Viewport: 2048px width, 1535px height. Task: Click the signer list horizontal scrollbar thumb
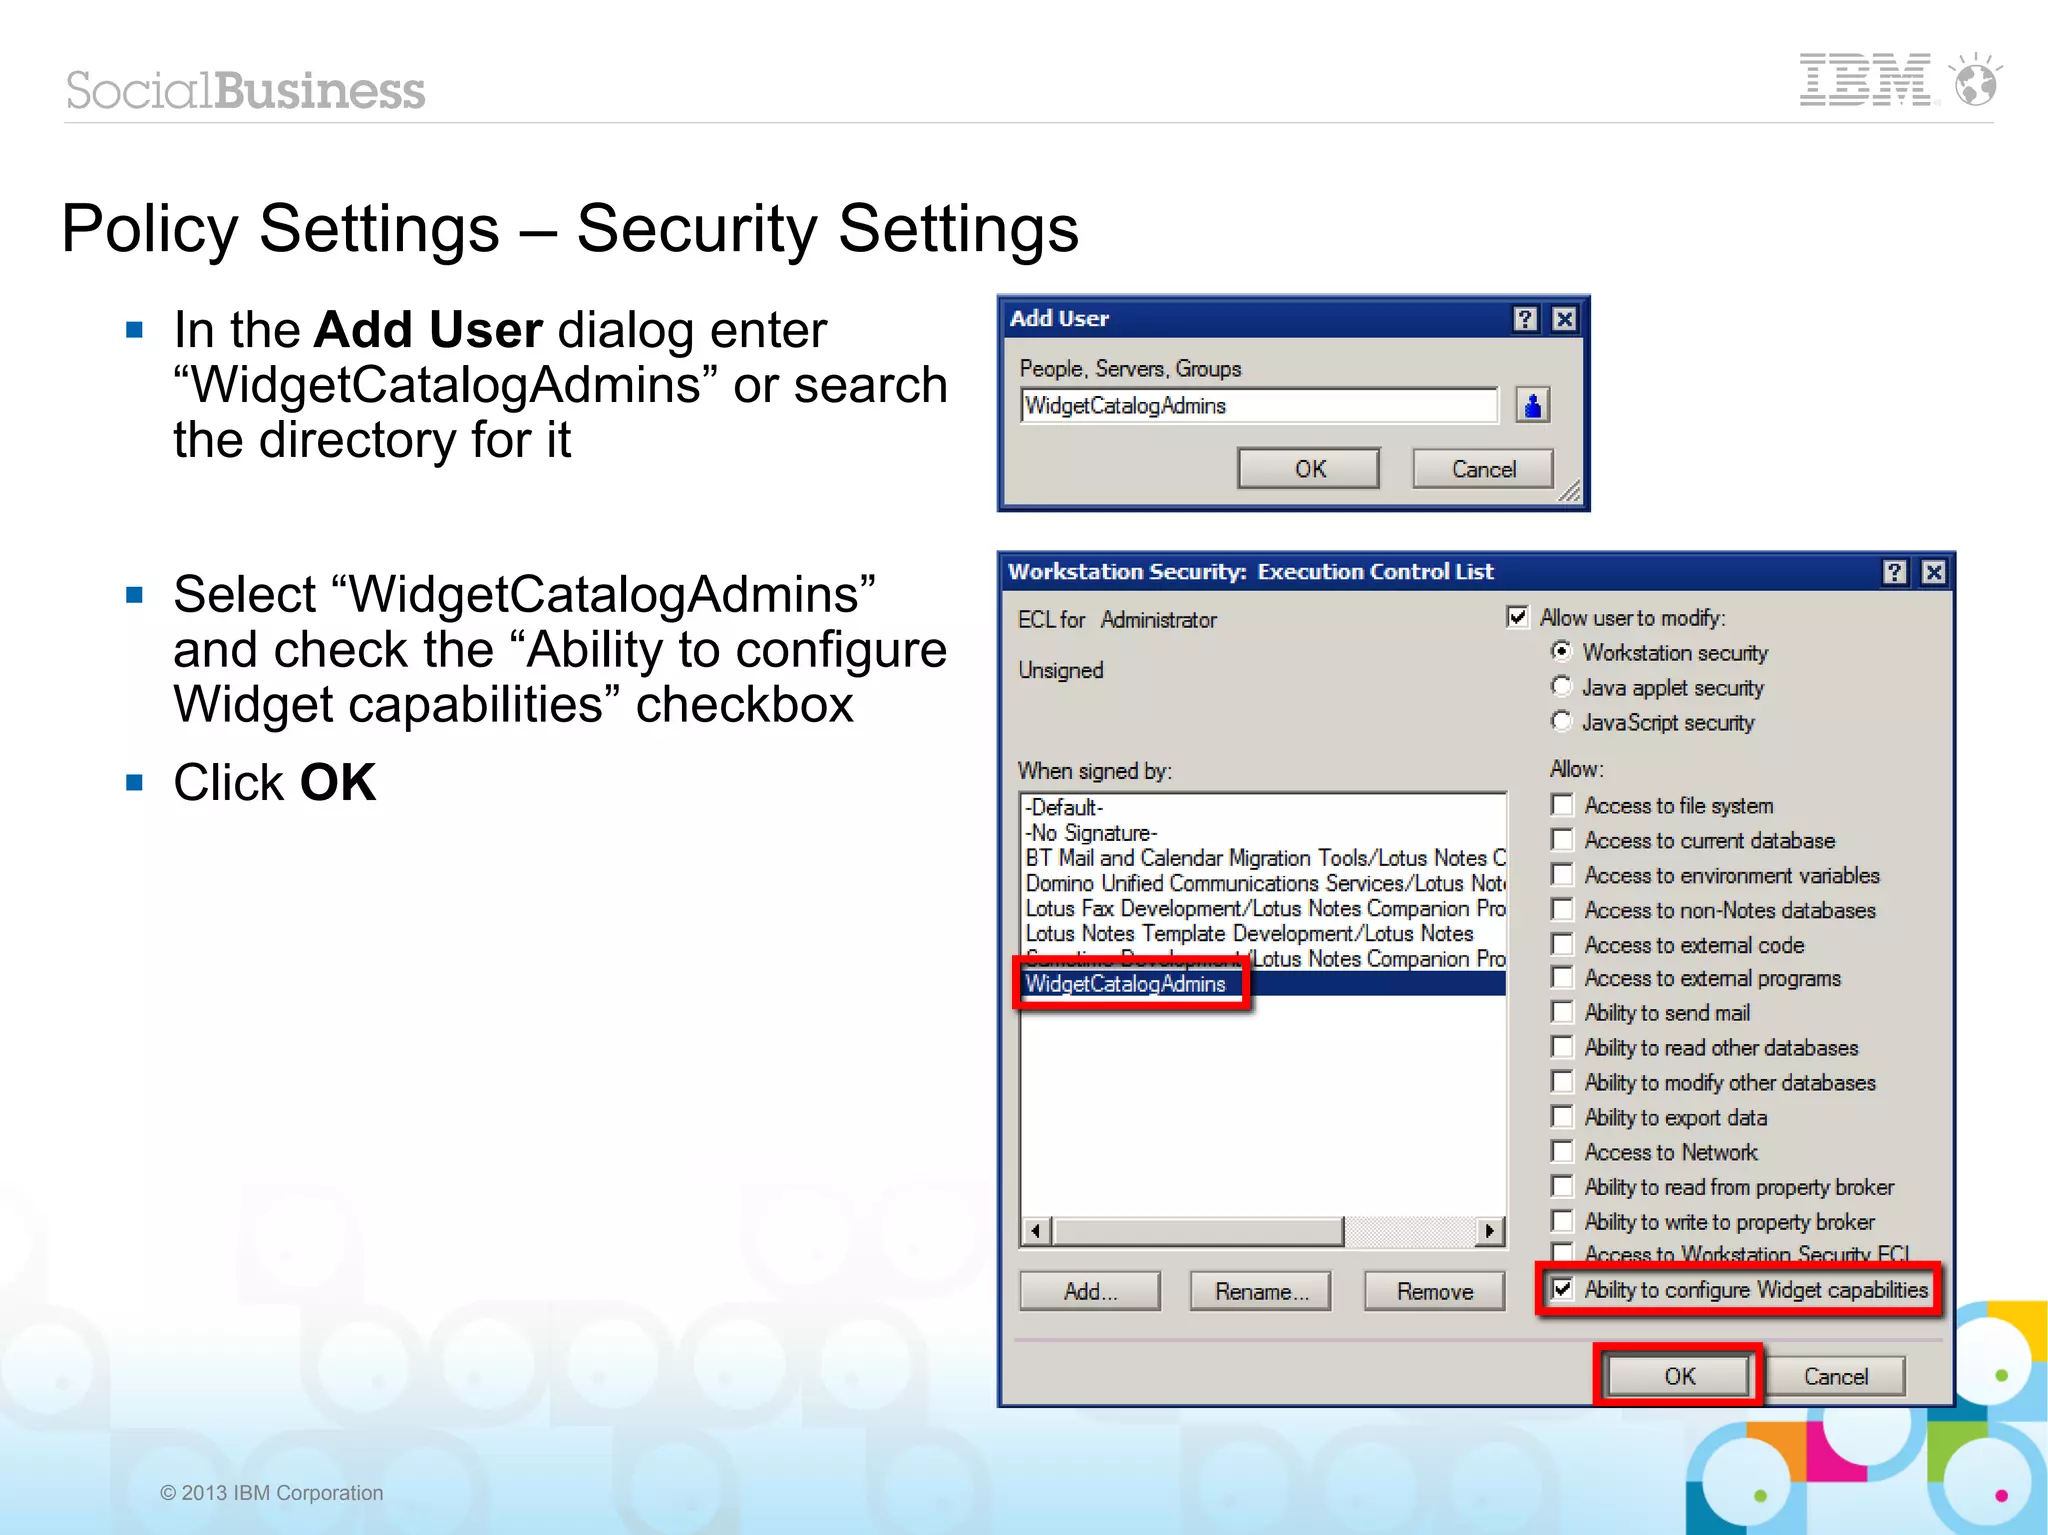click(x=1198, y=1231)
